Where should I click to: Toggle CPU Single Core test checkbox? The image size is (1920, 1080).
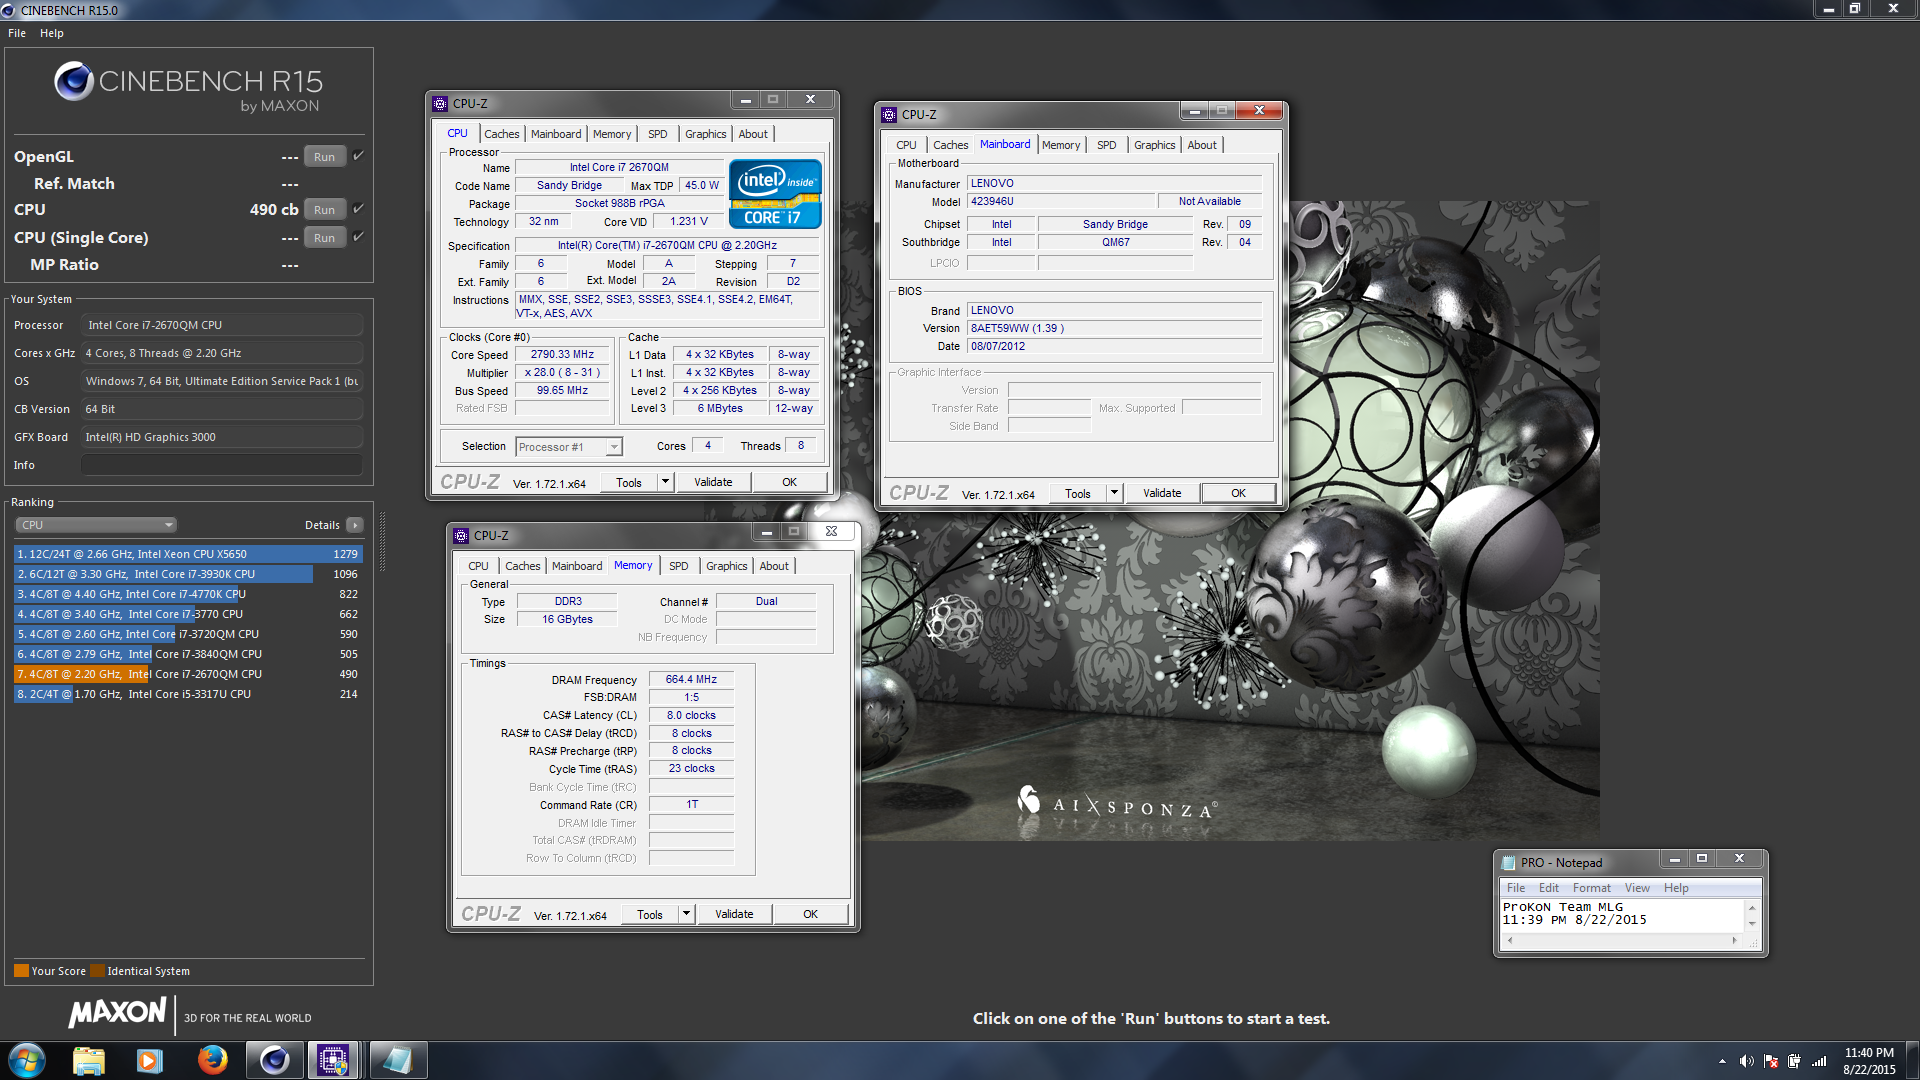click(x=358, y=237)
